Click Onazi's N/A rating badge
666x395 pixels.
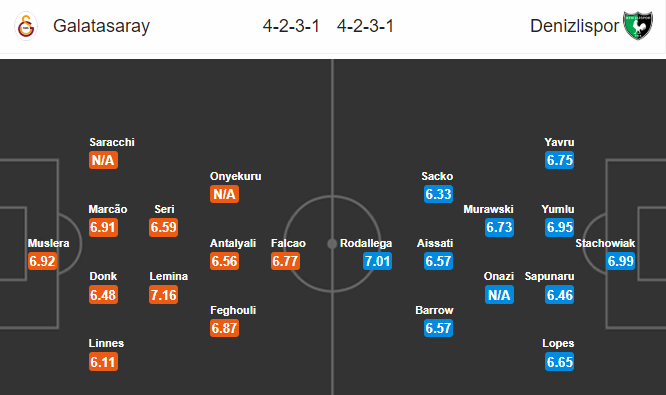(x=499, y=295)
